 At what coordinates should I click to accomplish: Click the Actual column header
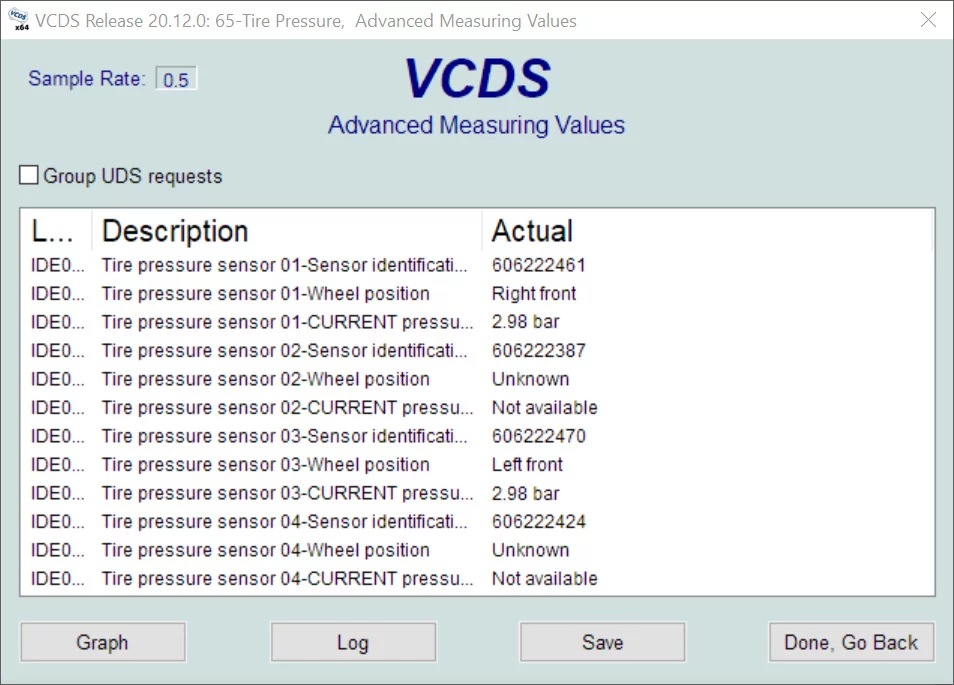(705, 231)
